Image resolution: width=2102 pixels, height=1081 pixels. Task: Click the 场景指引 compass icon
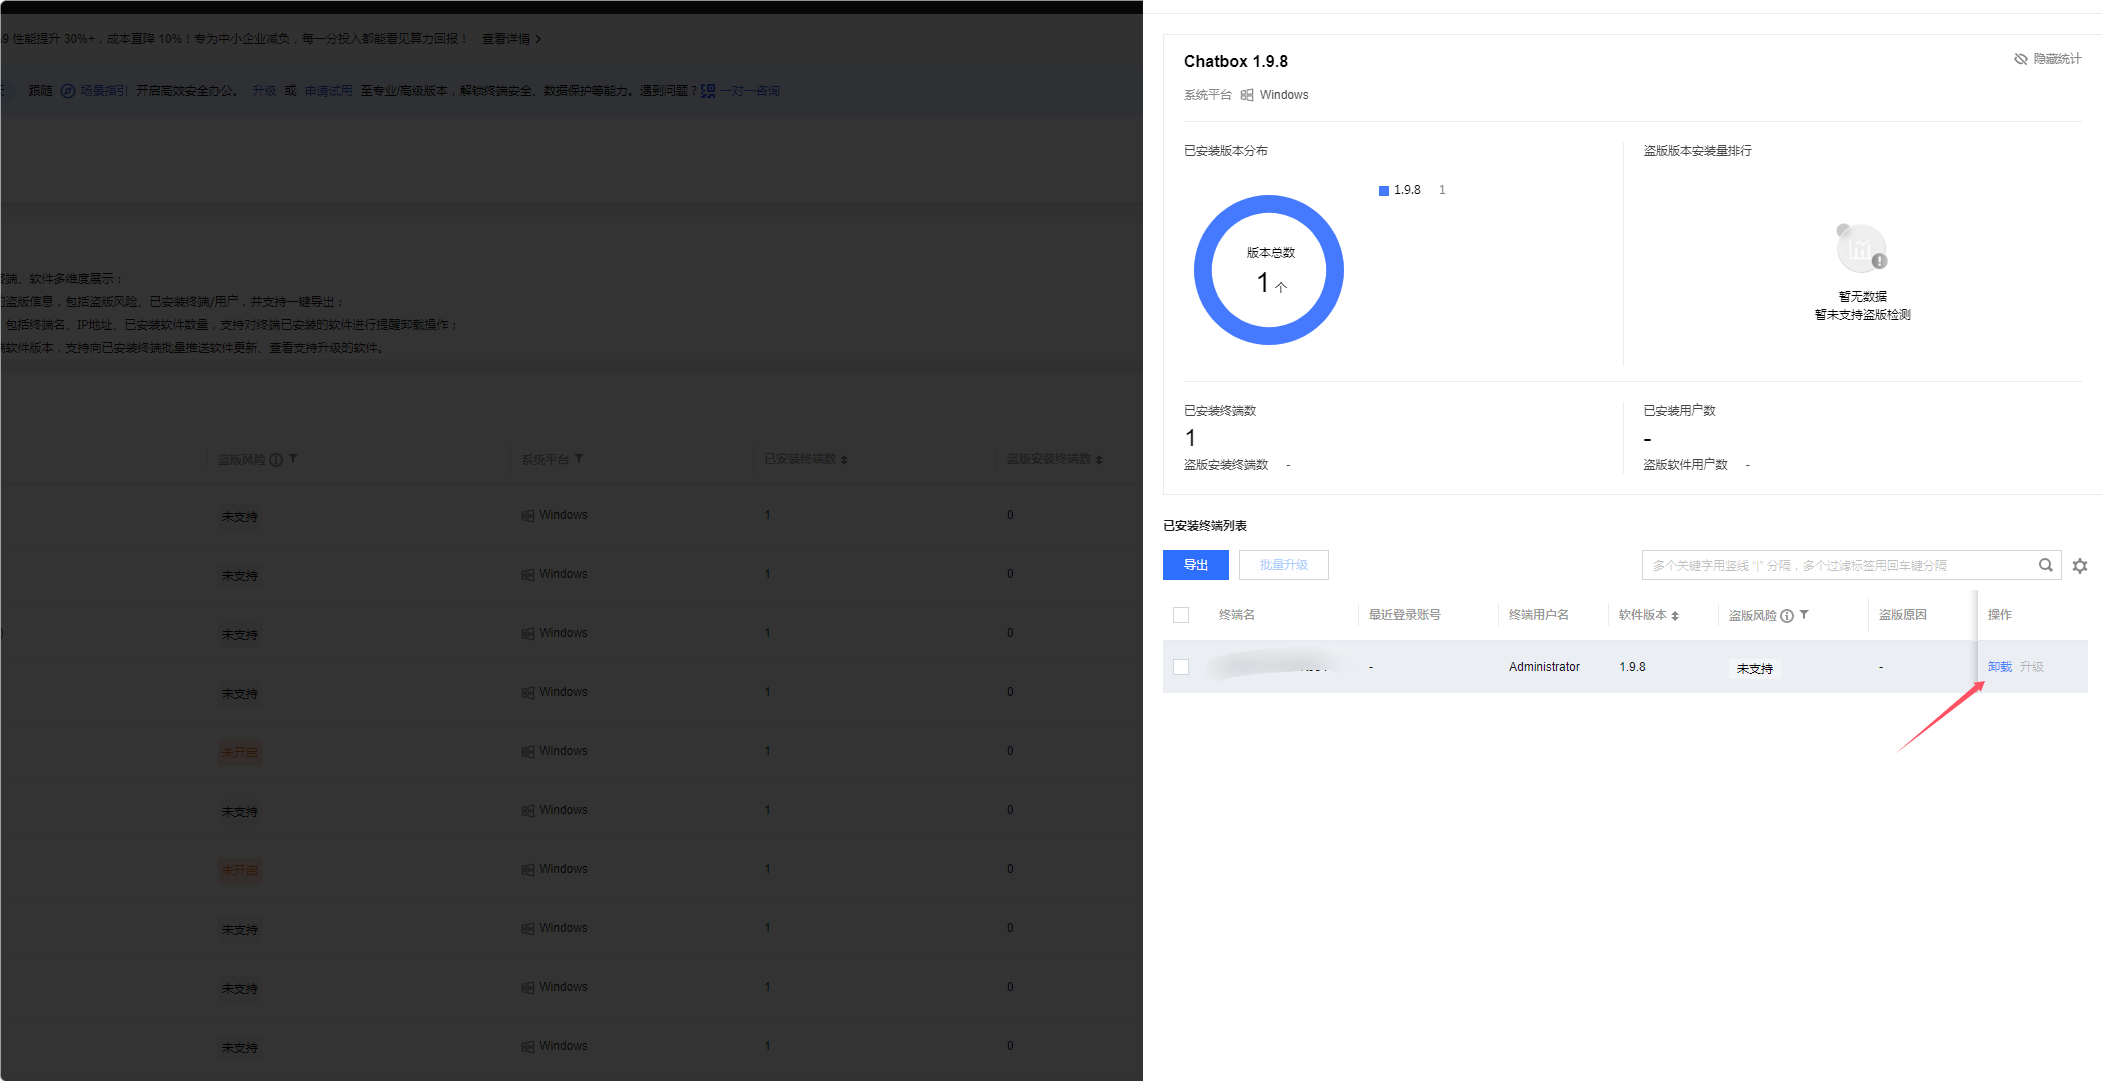pos(68,91)
